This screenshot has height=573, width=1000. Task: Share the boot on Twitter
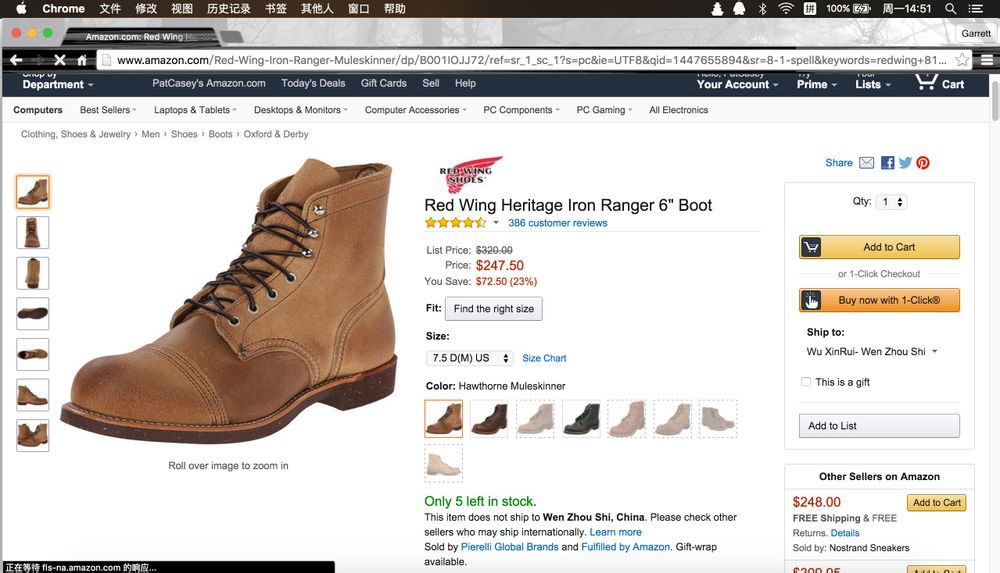(905, 163)
